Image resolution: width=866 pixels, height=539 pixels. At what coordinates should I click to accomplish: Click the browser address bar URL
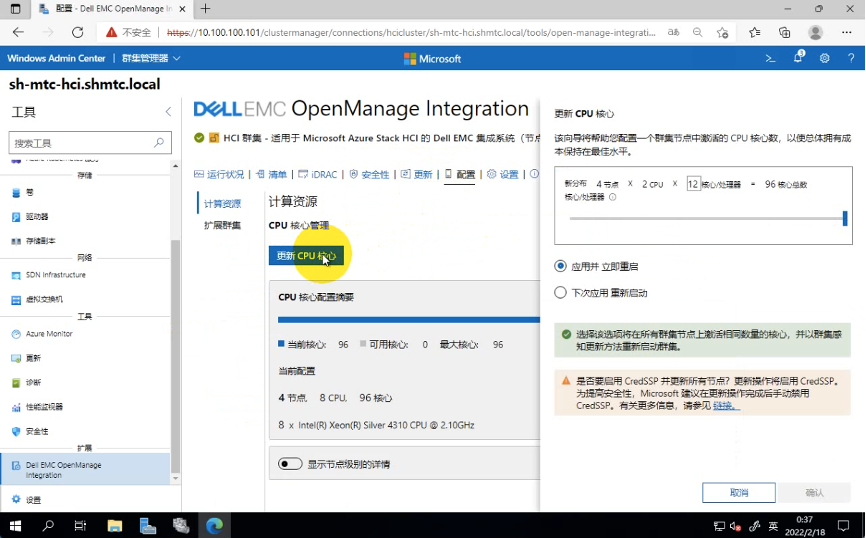411,33
